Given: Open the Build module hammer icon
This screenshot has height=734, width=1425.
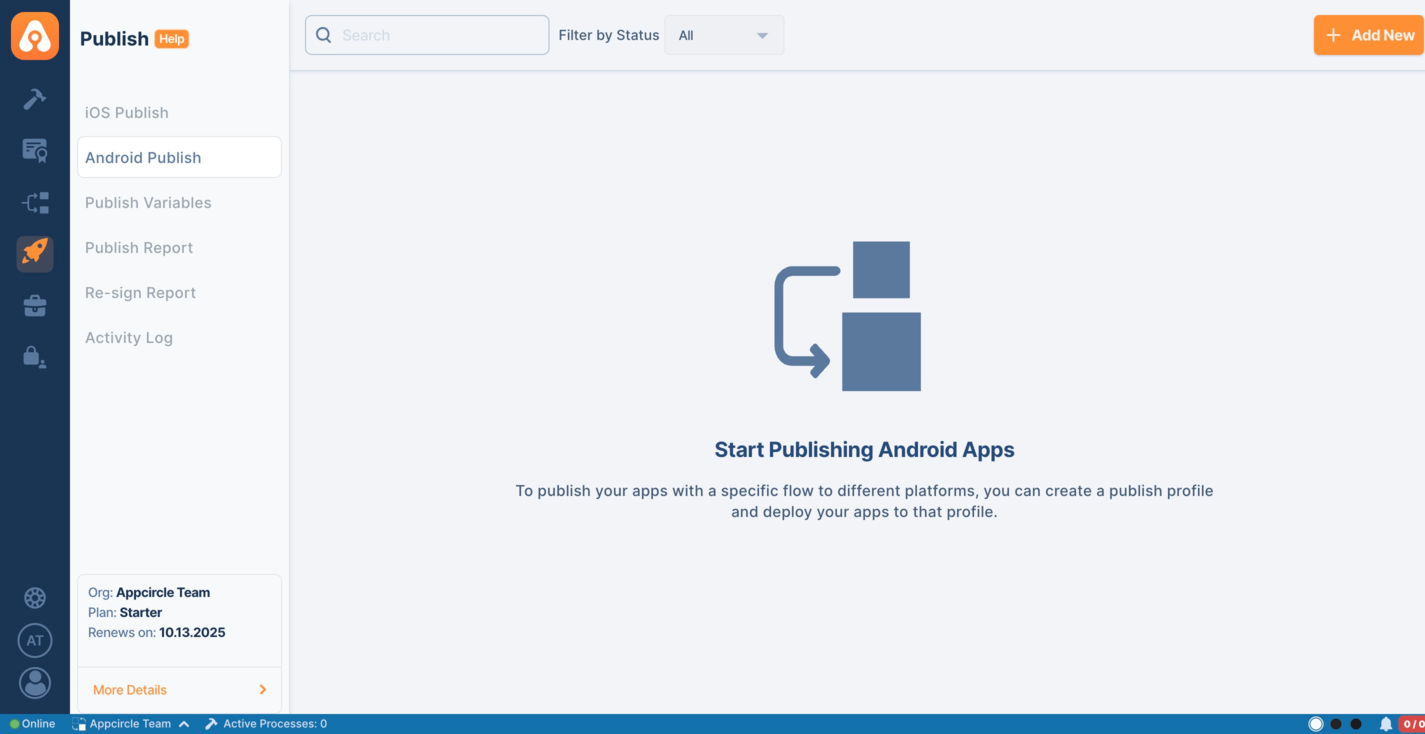Looking at the screenshot, I should [35, 98].
